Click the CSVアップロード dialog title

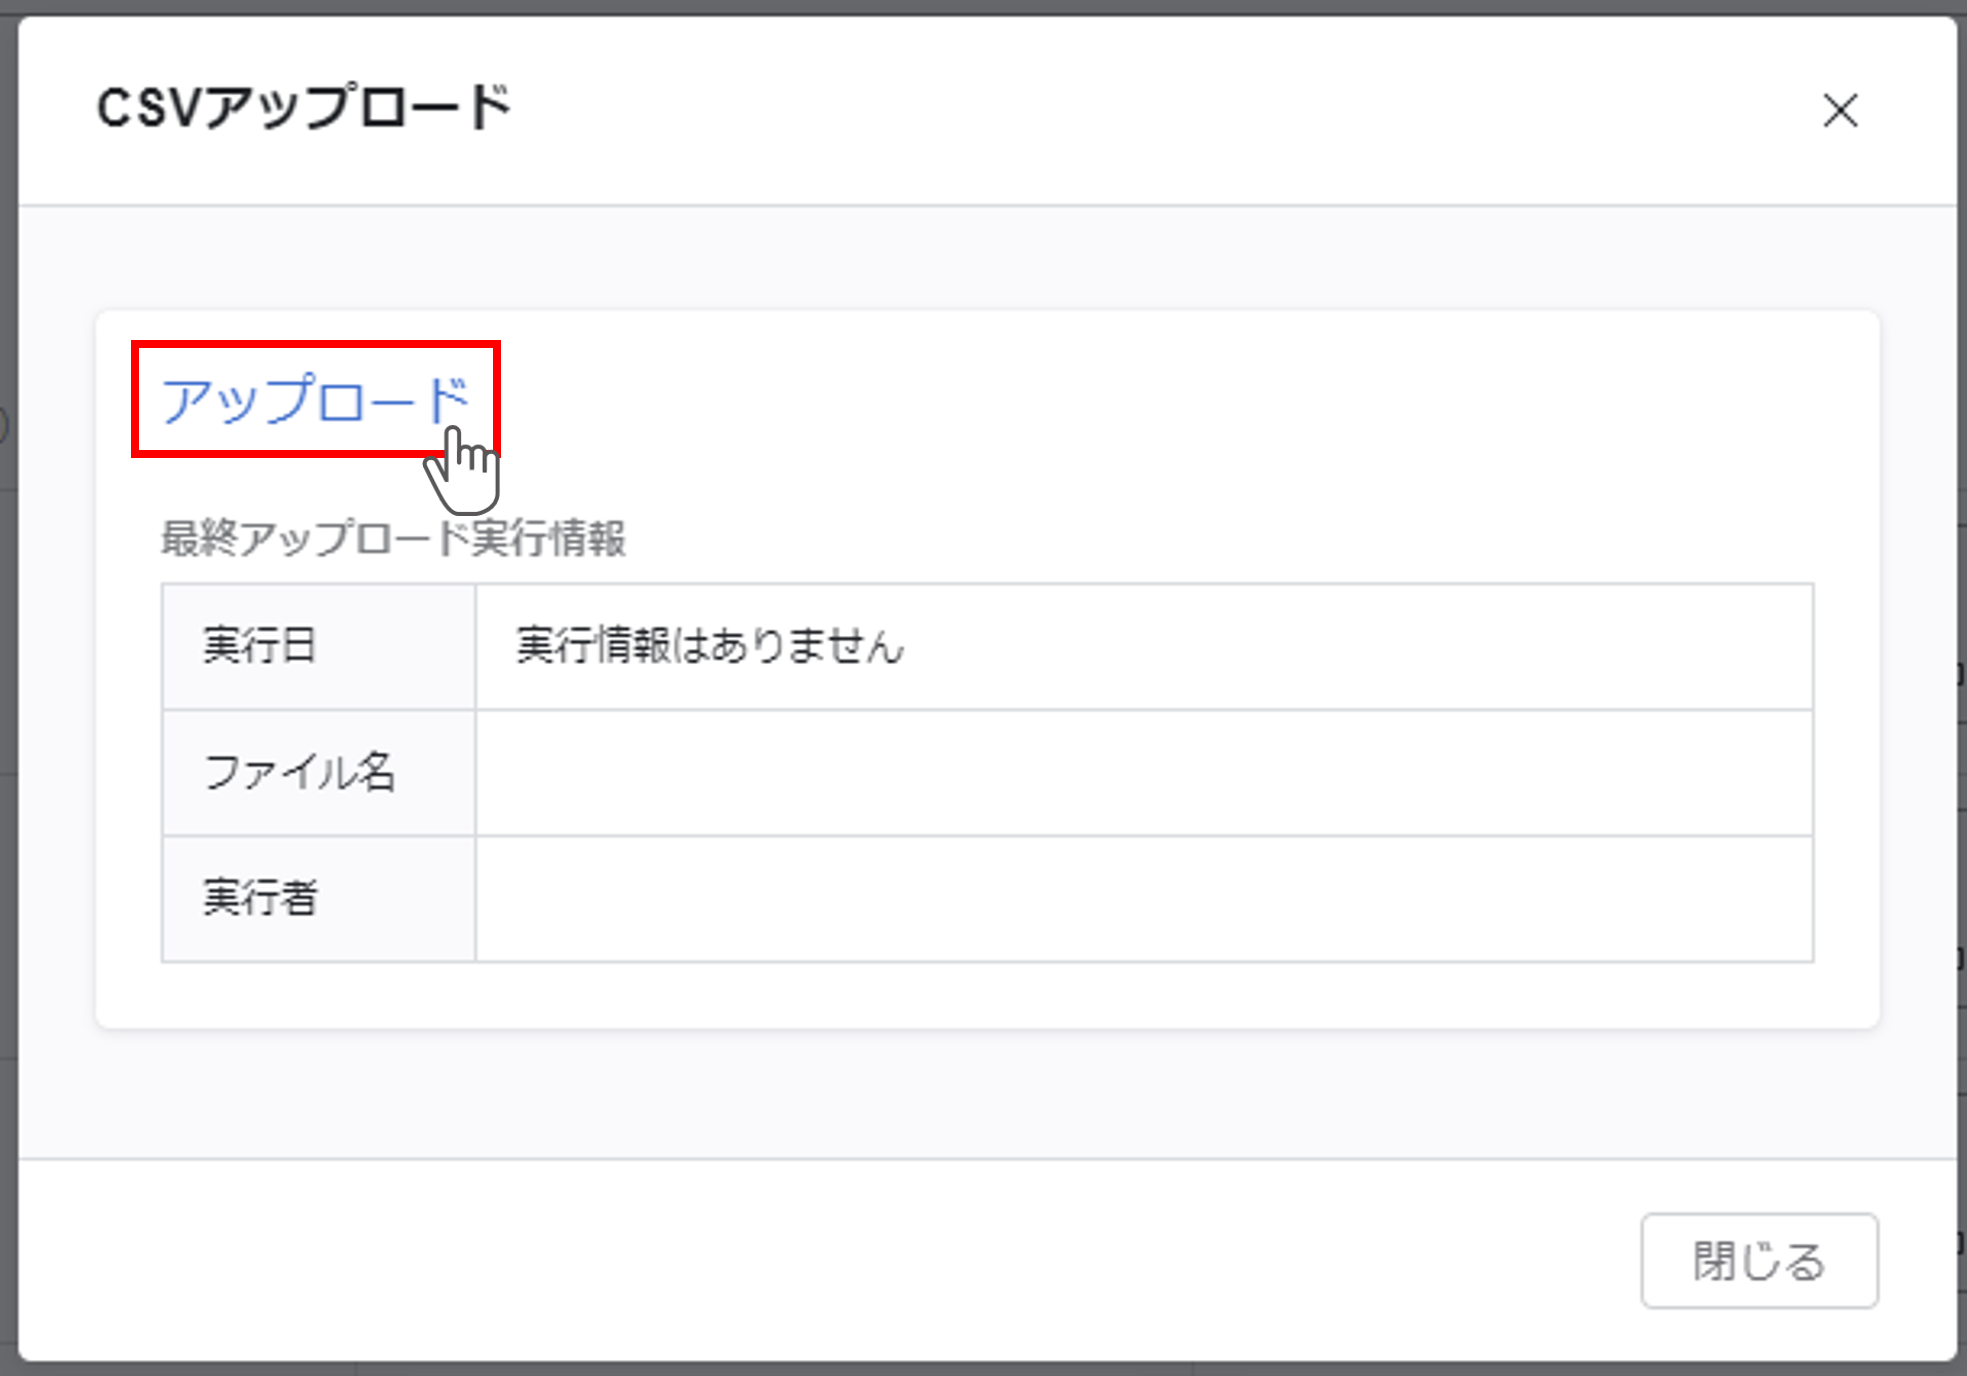tap(303, 108)
